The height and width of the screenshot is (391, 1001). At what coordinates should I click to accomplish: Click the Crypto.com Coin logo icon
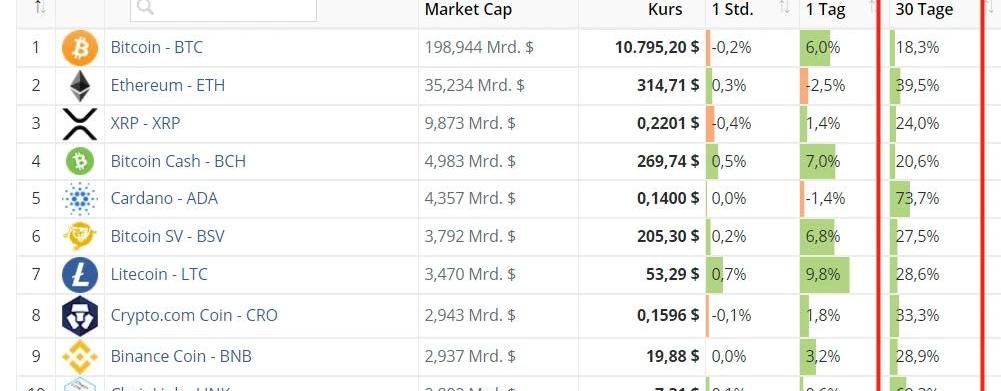[80, 316]
